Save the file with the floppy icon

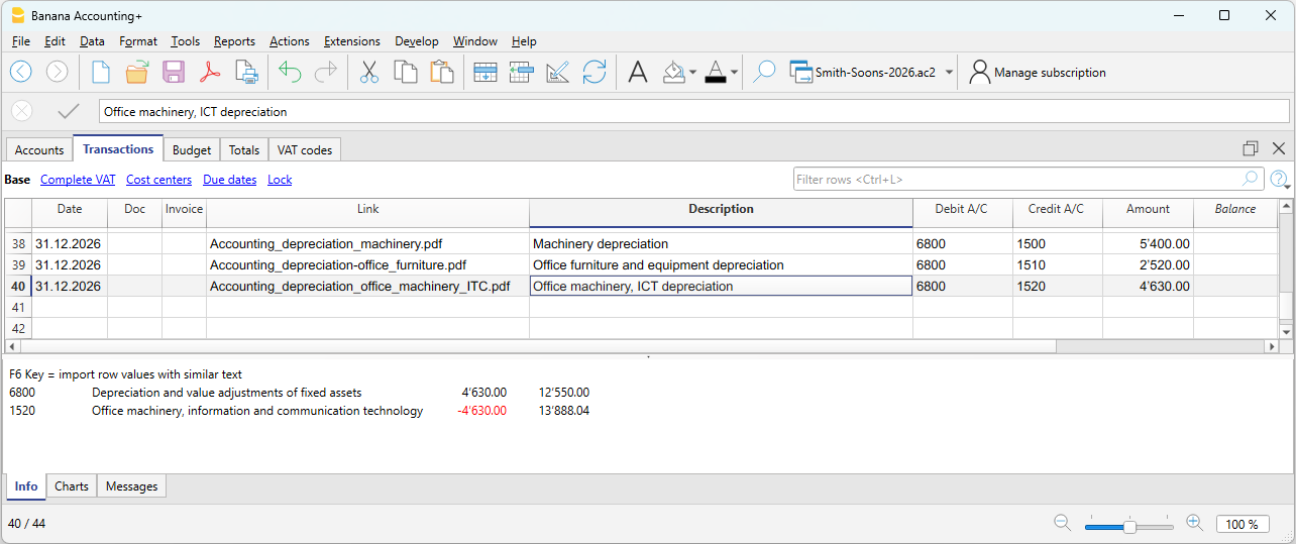(173, 72)
